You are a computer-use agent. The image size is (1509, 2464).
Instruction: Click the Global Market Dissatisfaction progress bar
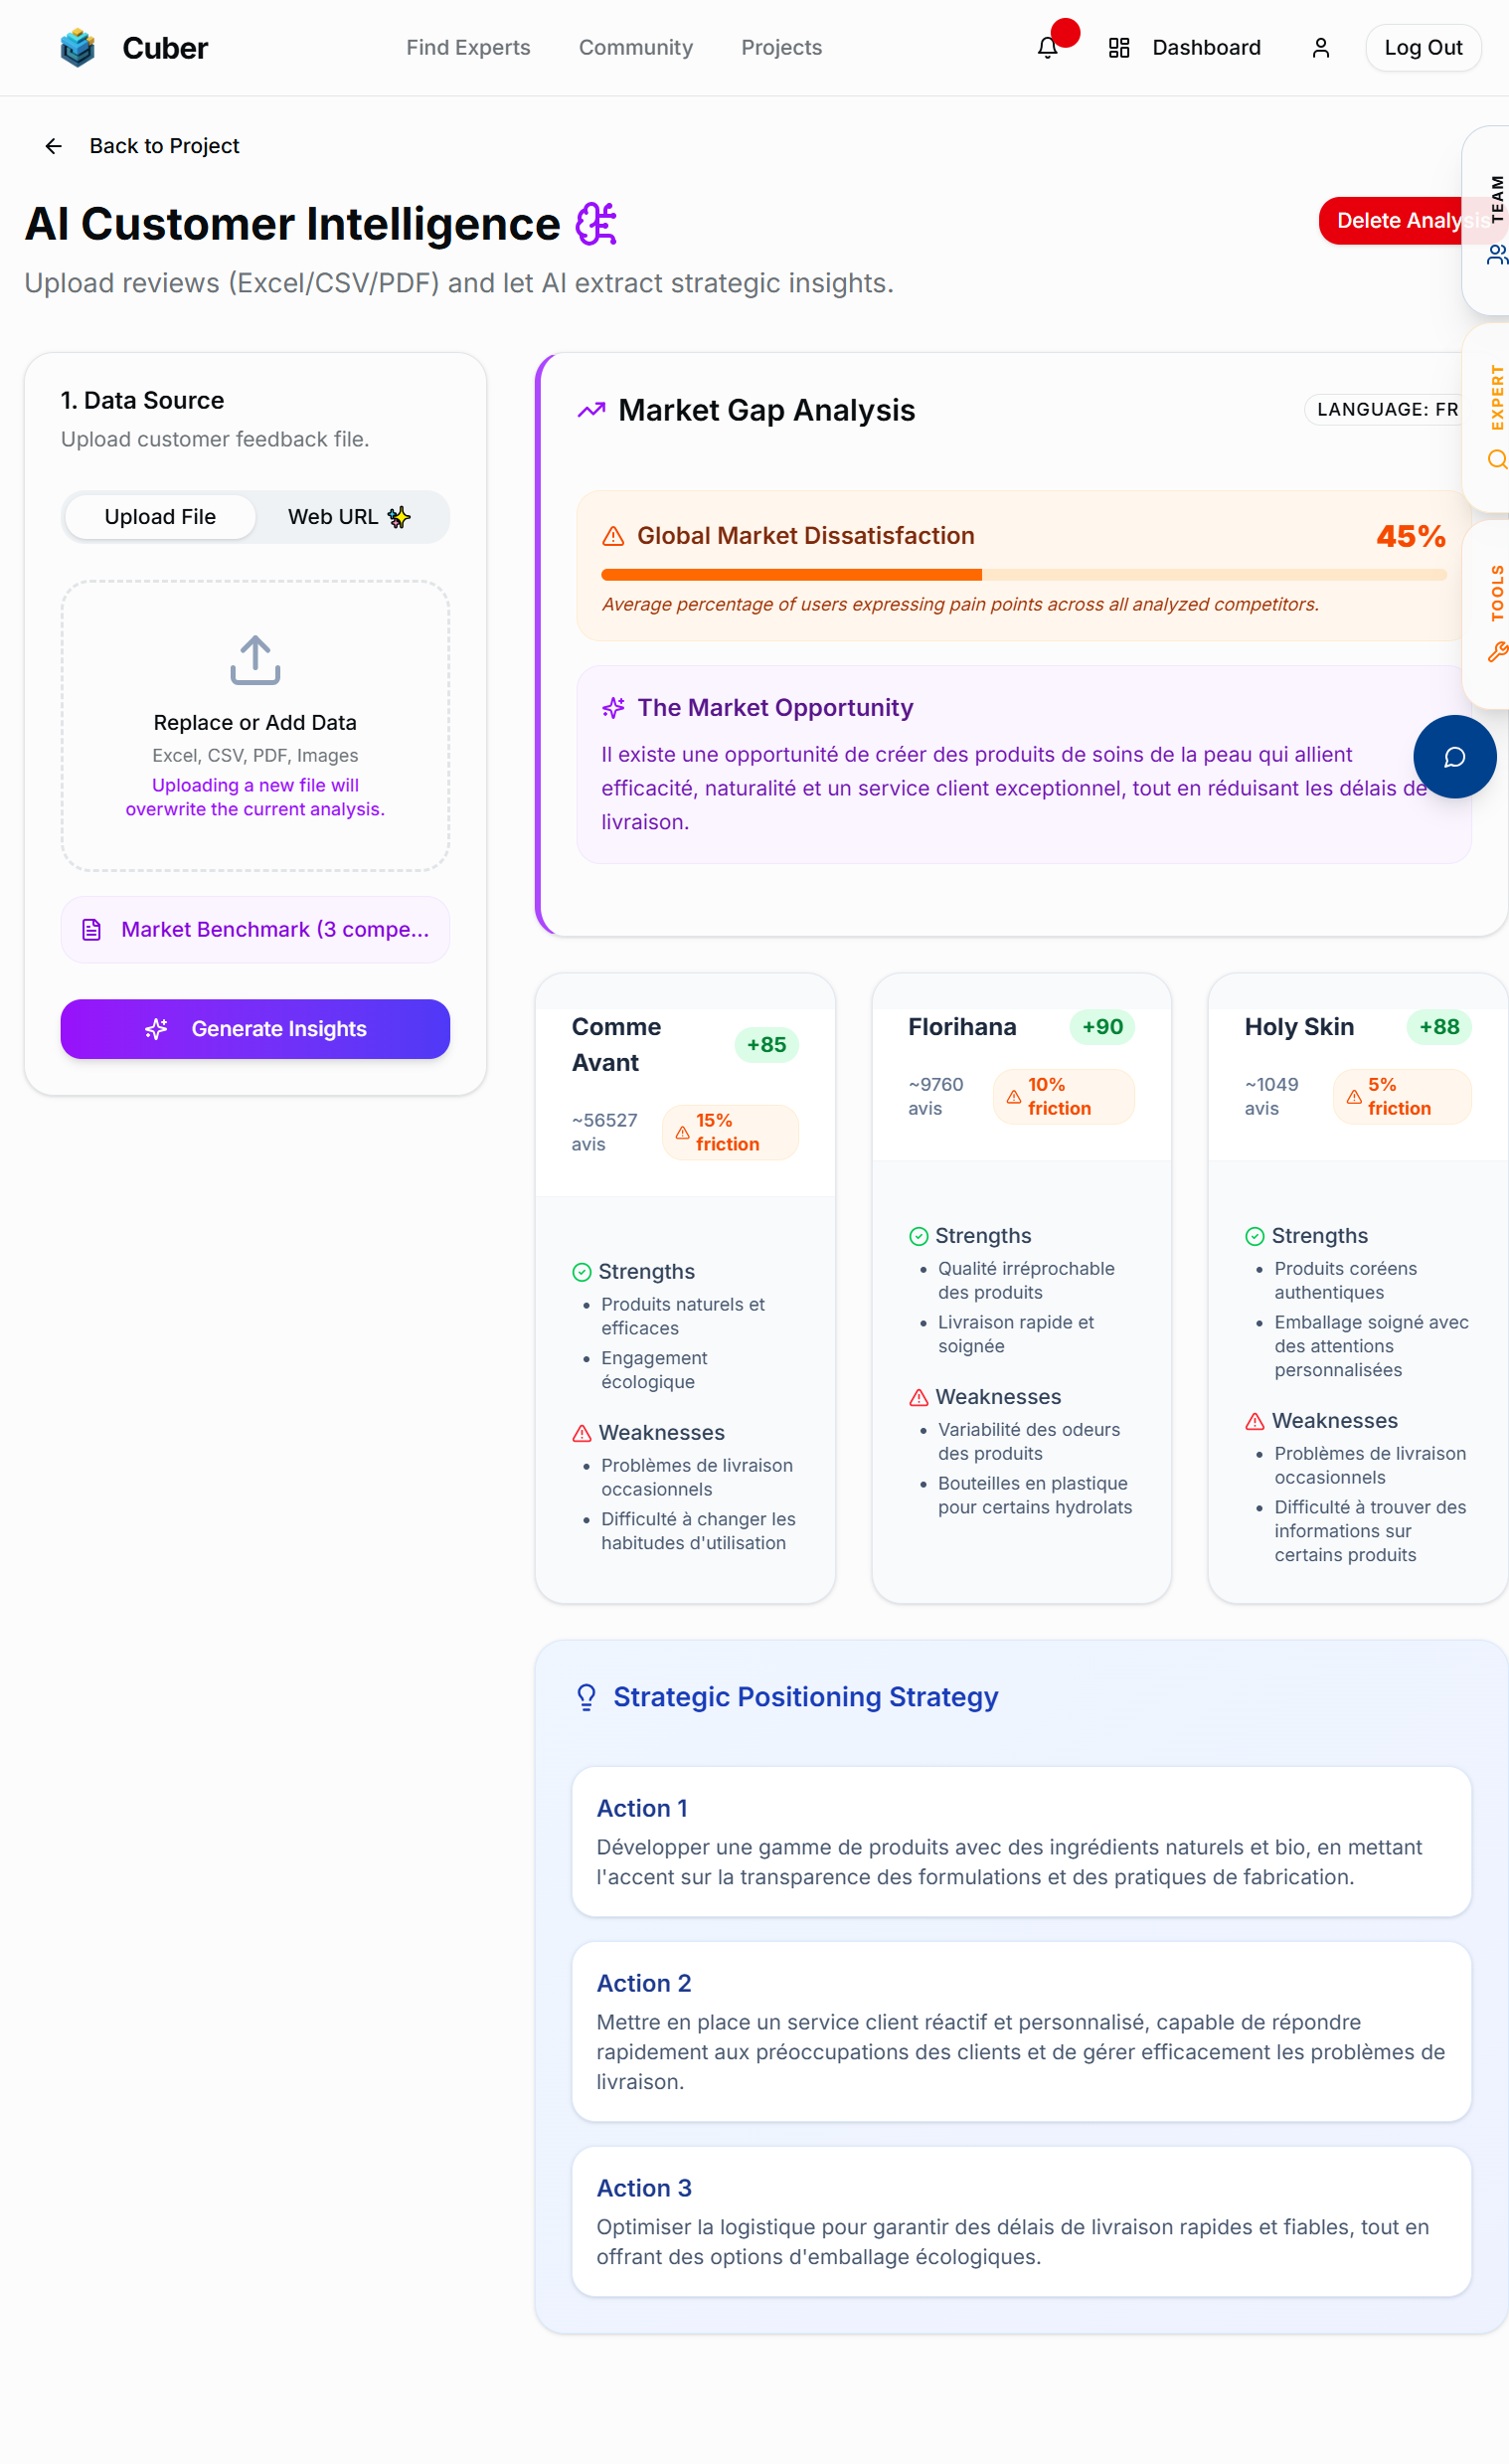click(x=1023, y=575)
